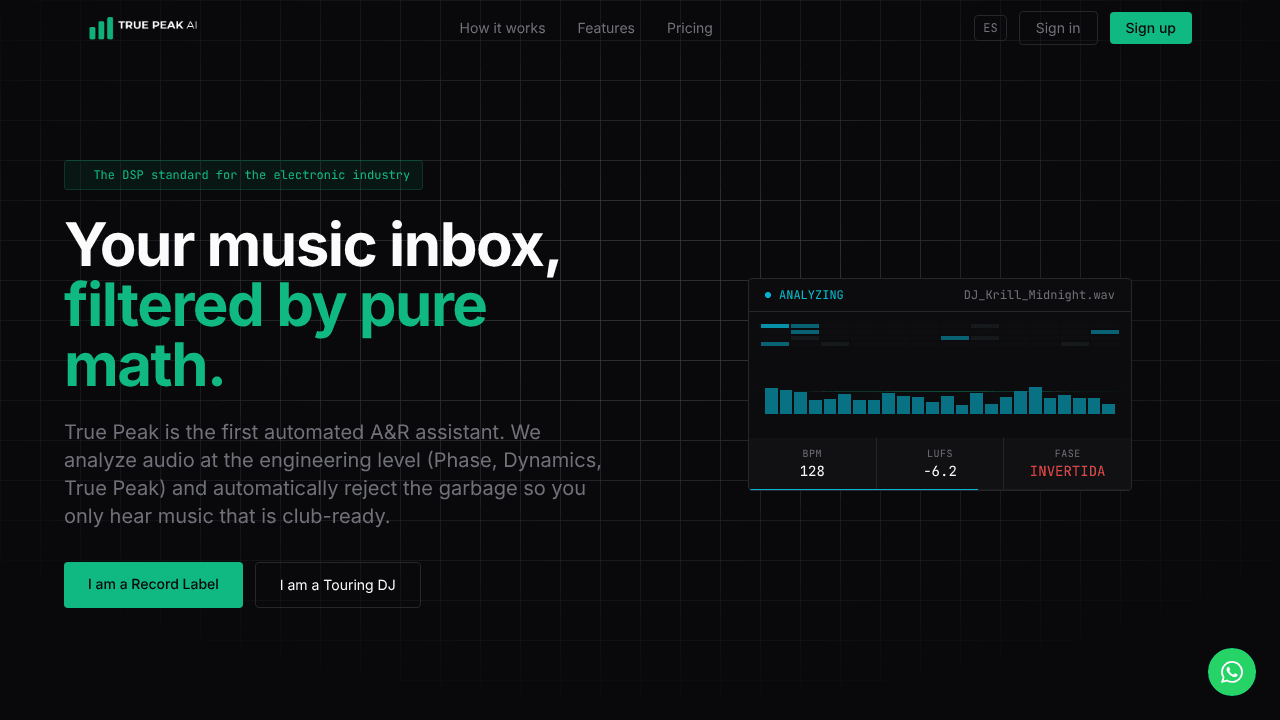The image size is (1280, 720).
Task: Open the Pricing menu item
Action: (690, 28)
